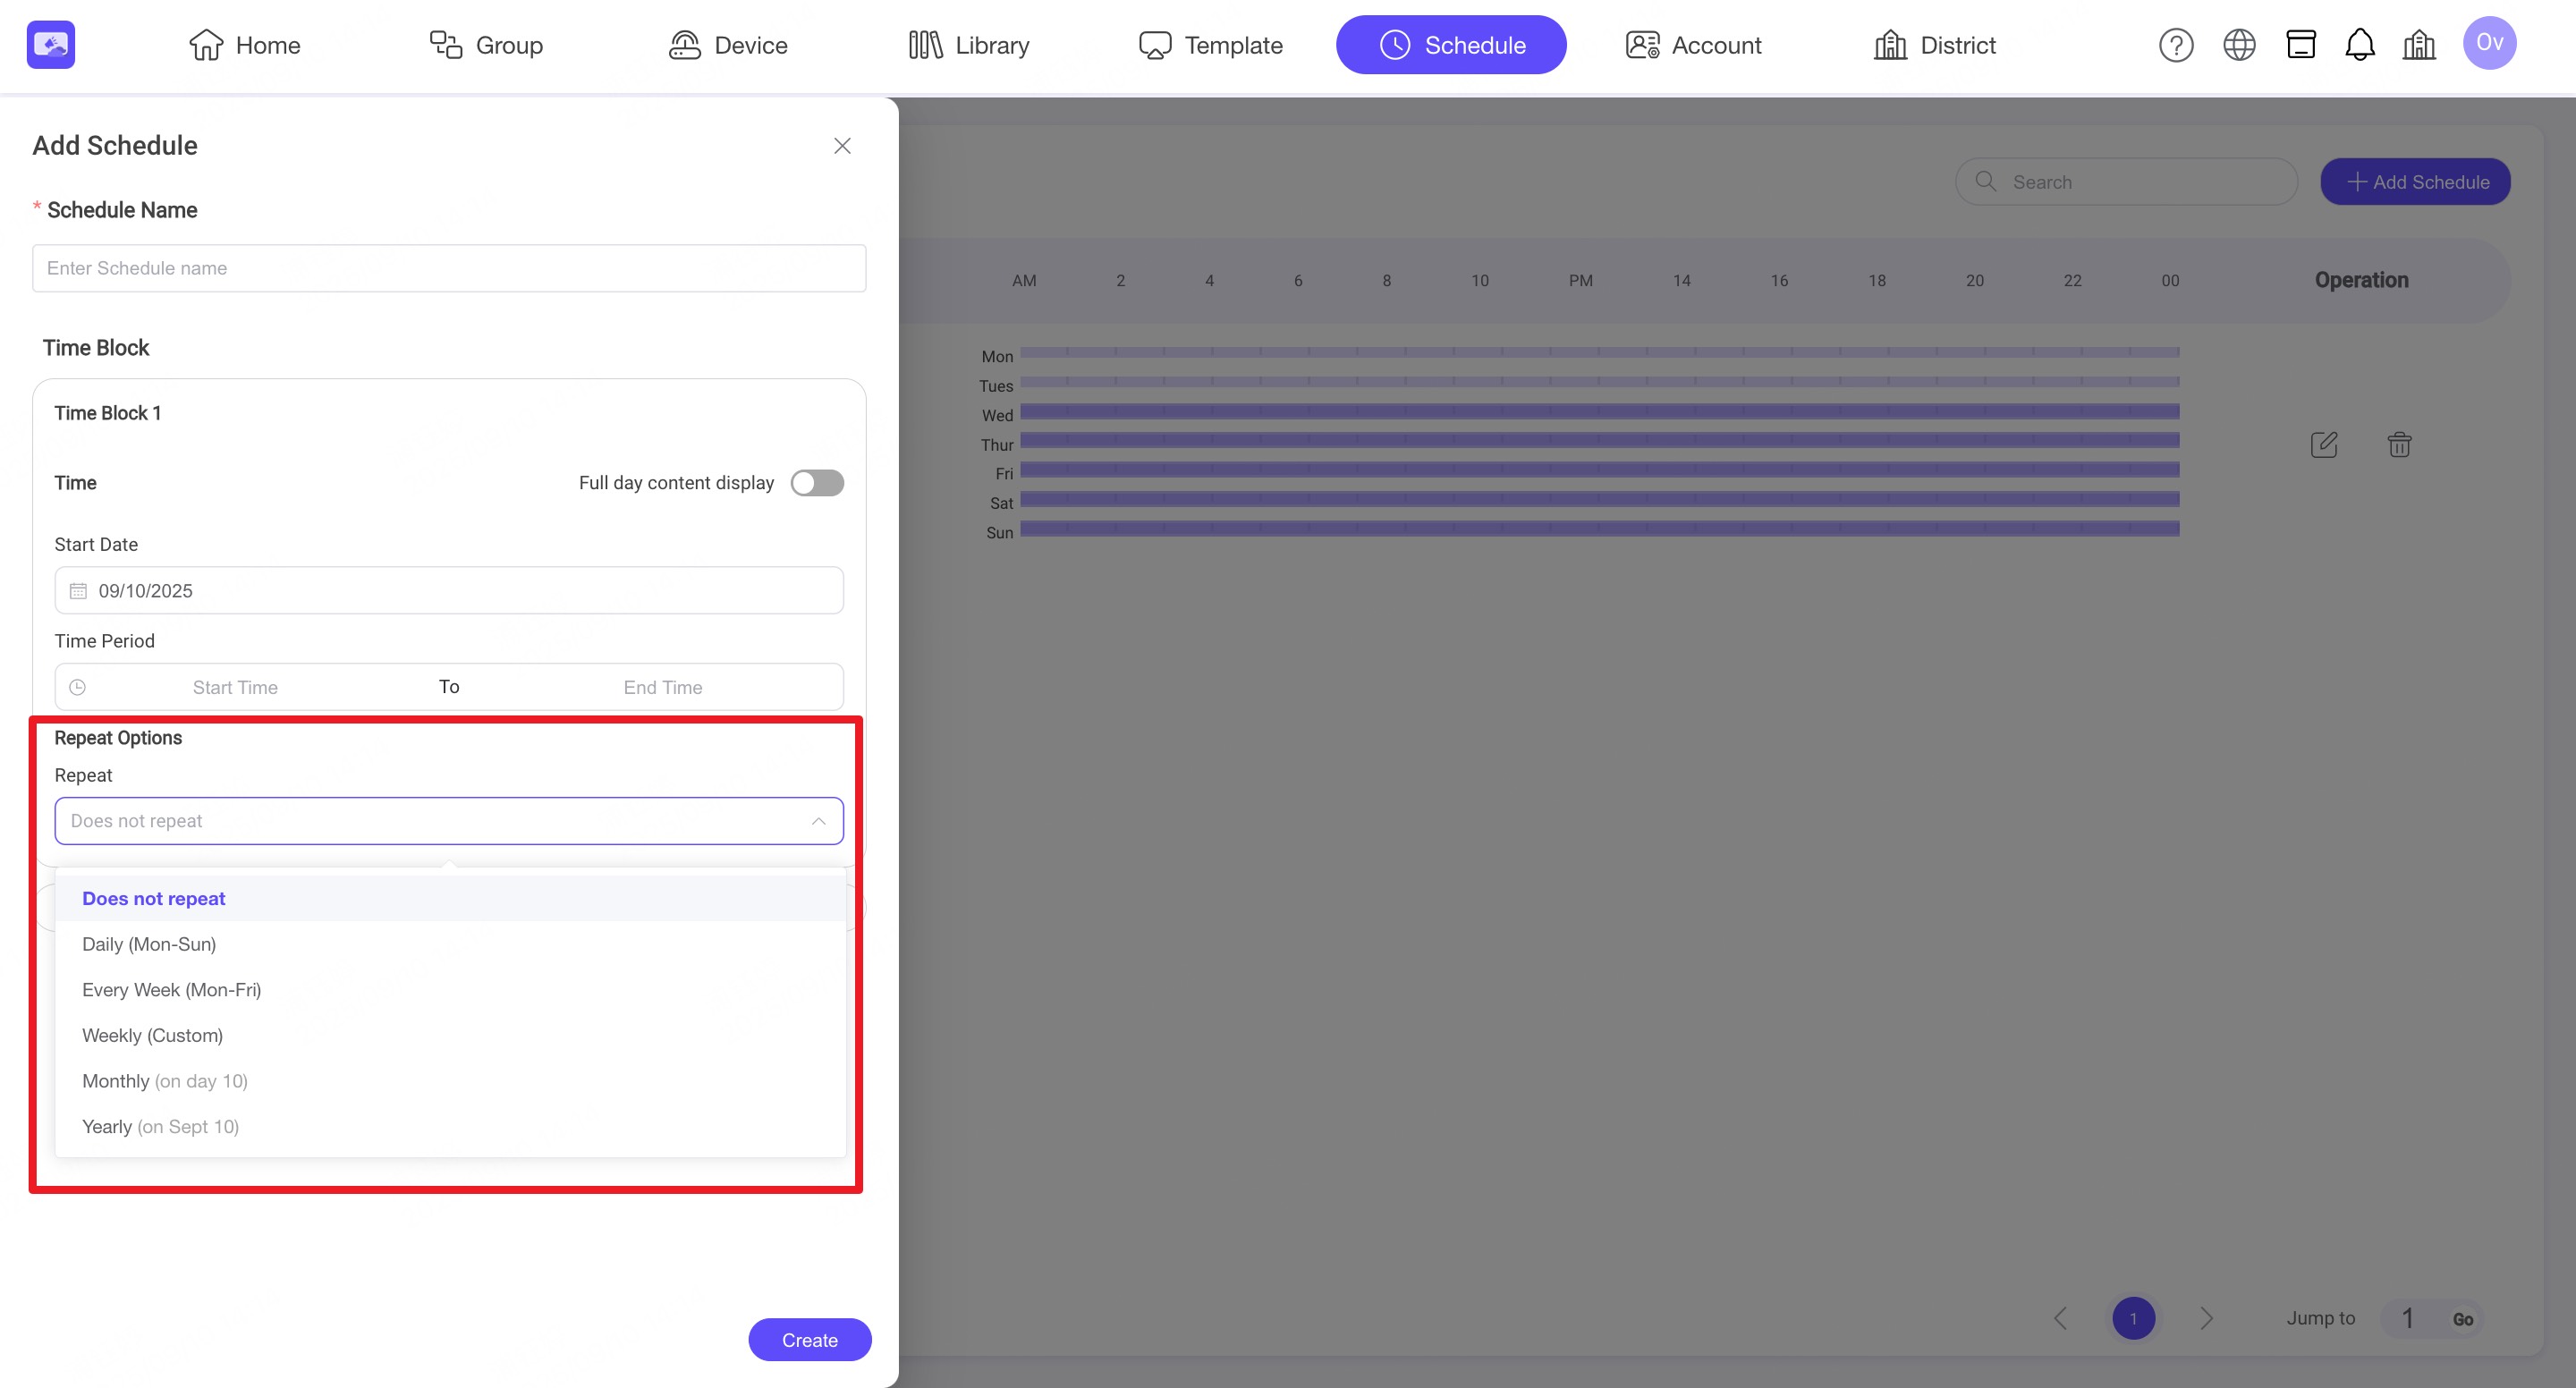Click the Start Date calendar icon
Screen dimensions: 2576x1388
click(78, 591)
